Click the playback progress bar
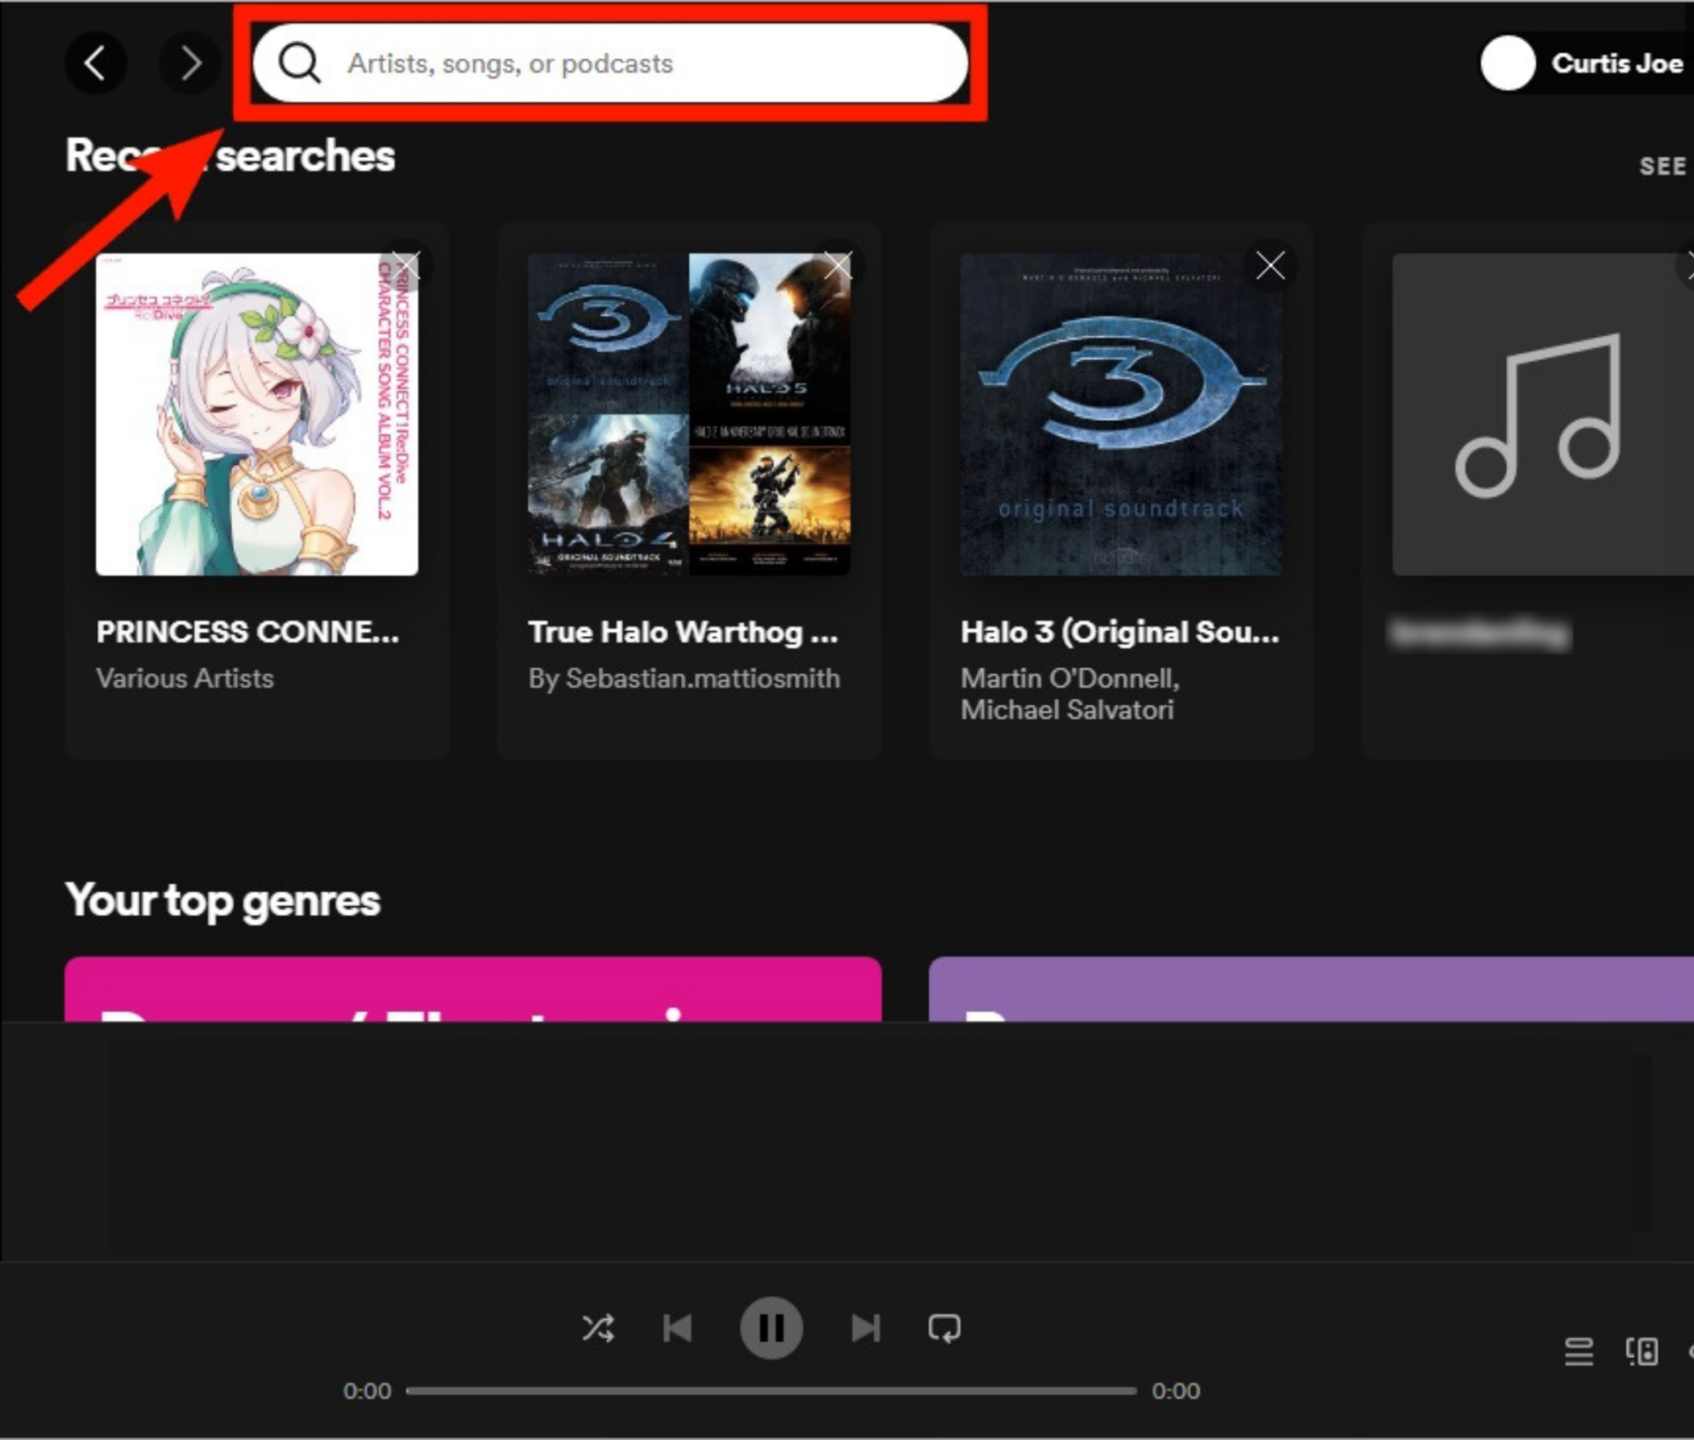1694x1440 pixels. pos(771,1391)
